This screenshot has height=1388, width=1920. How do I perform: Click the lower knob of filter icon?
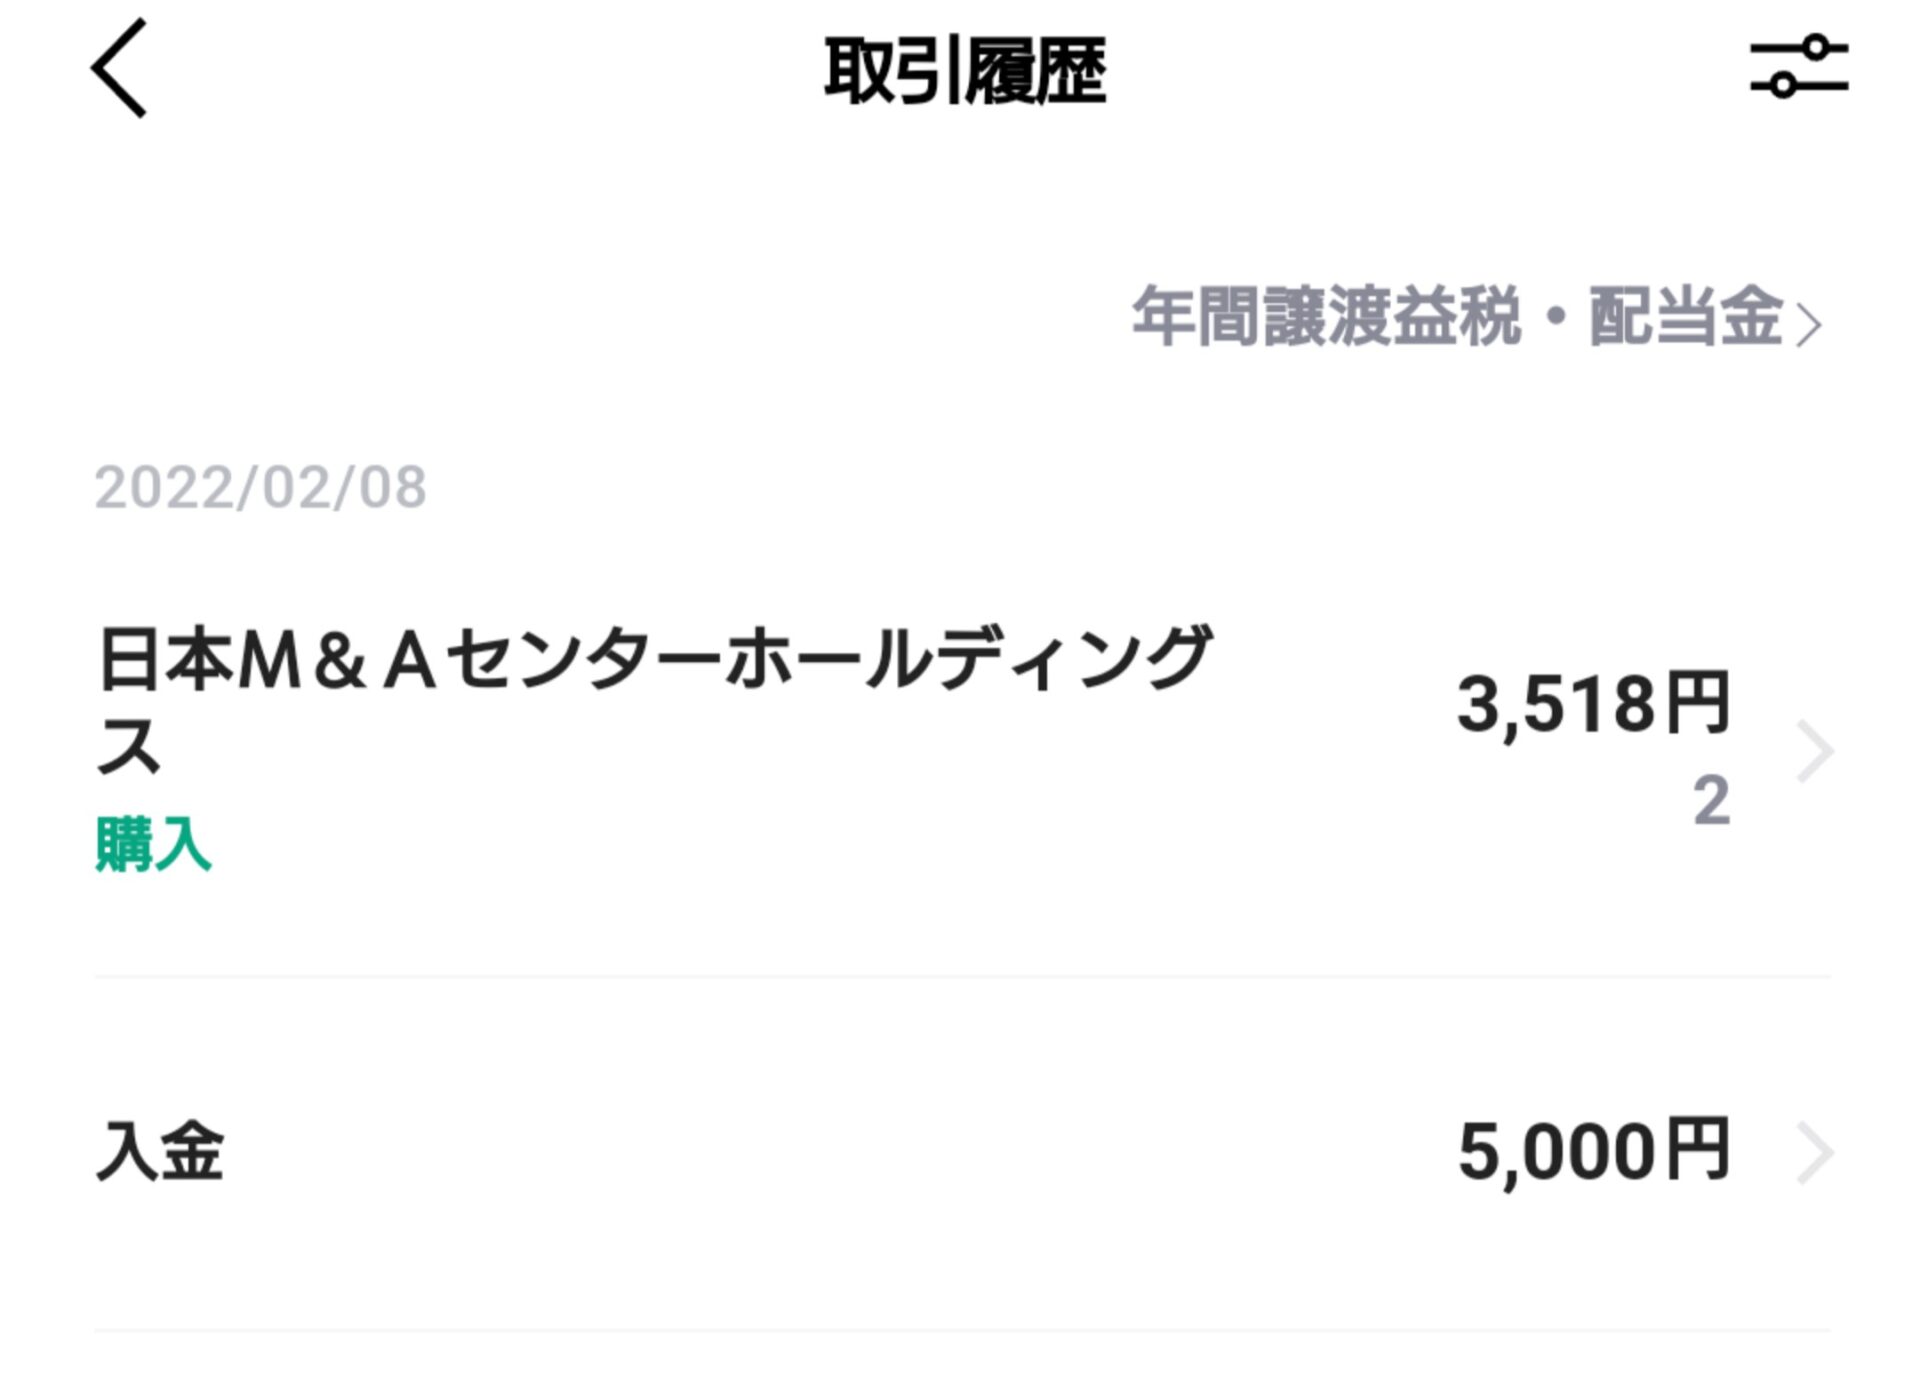tap(1783, 87)
